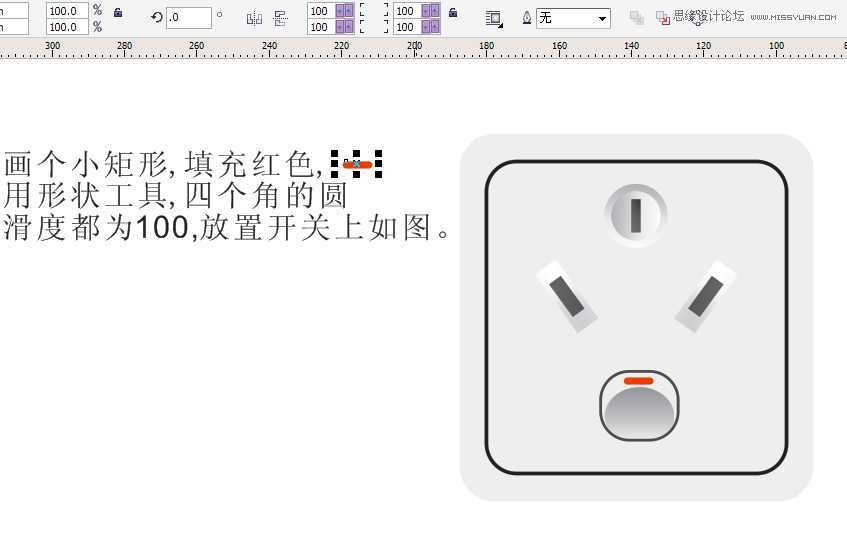
Task: Click the rotation angle input field
Action: (x=189, y=18)
